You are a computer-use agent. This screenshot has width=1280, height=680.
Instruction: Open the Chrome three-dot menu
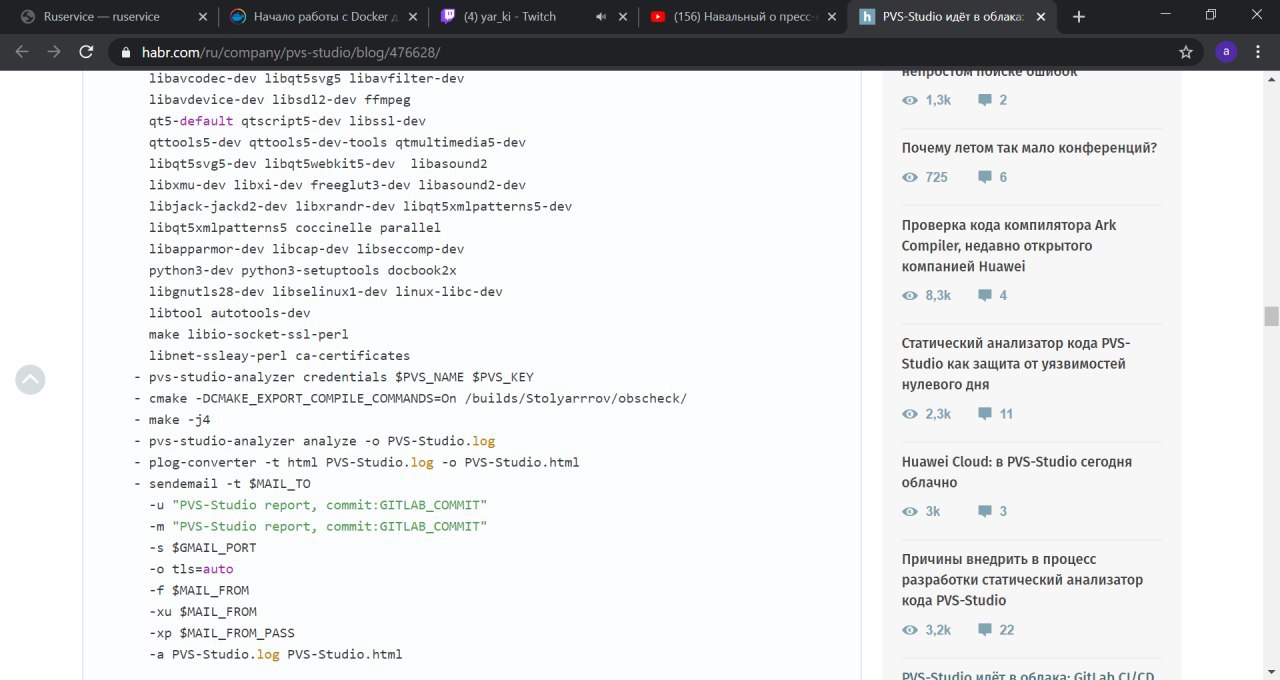[1260, 52]
